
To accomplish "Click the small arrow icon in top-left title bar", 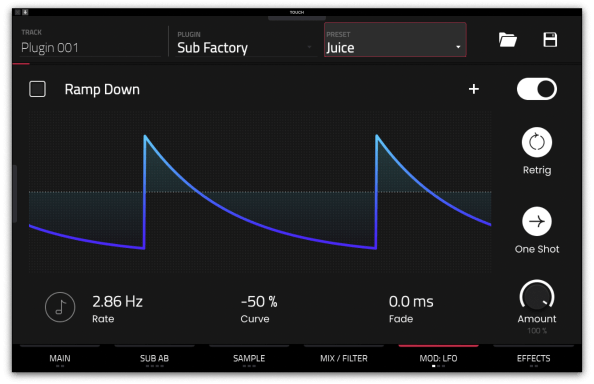I will click(25, 12).
